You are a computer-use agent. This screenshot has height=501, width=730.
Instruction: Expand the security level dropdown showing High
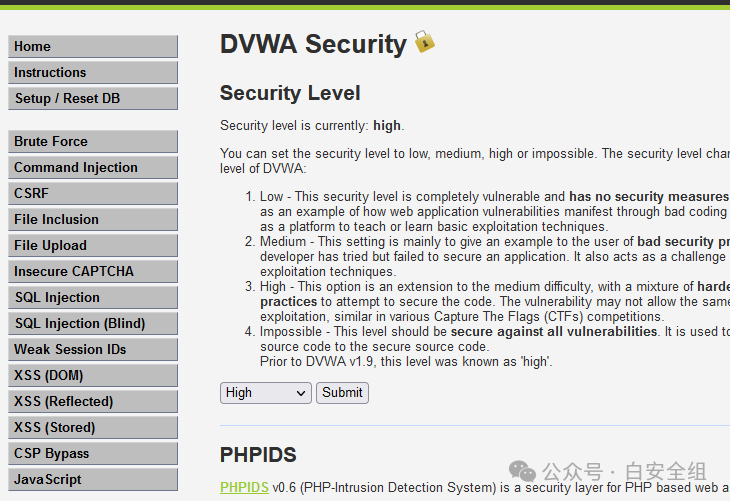click(x=265, y=393)
